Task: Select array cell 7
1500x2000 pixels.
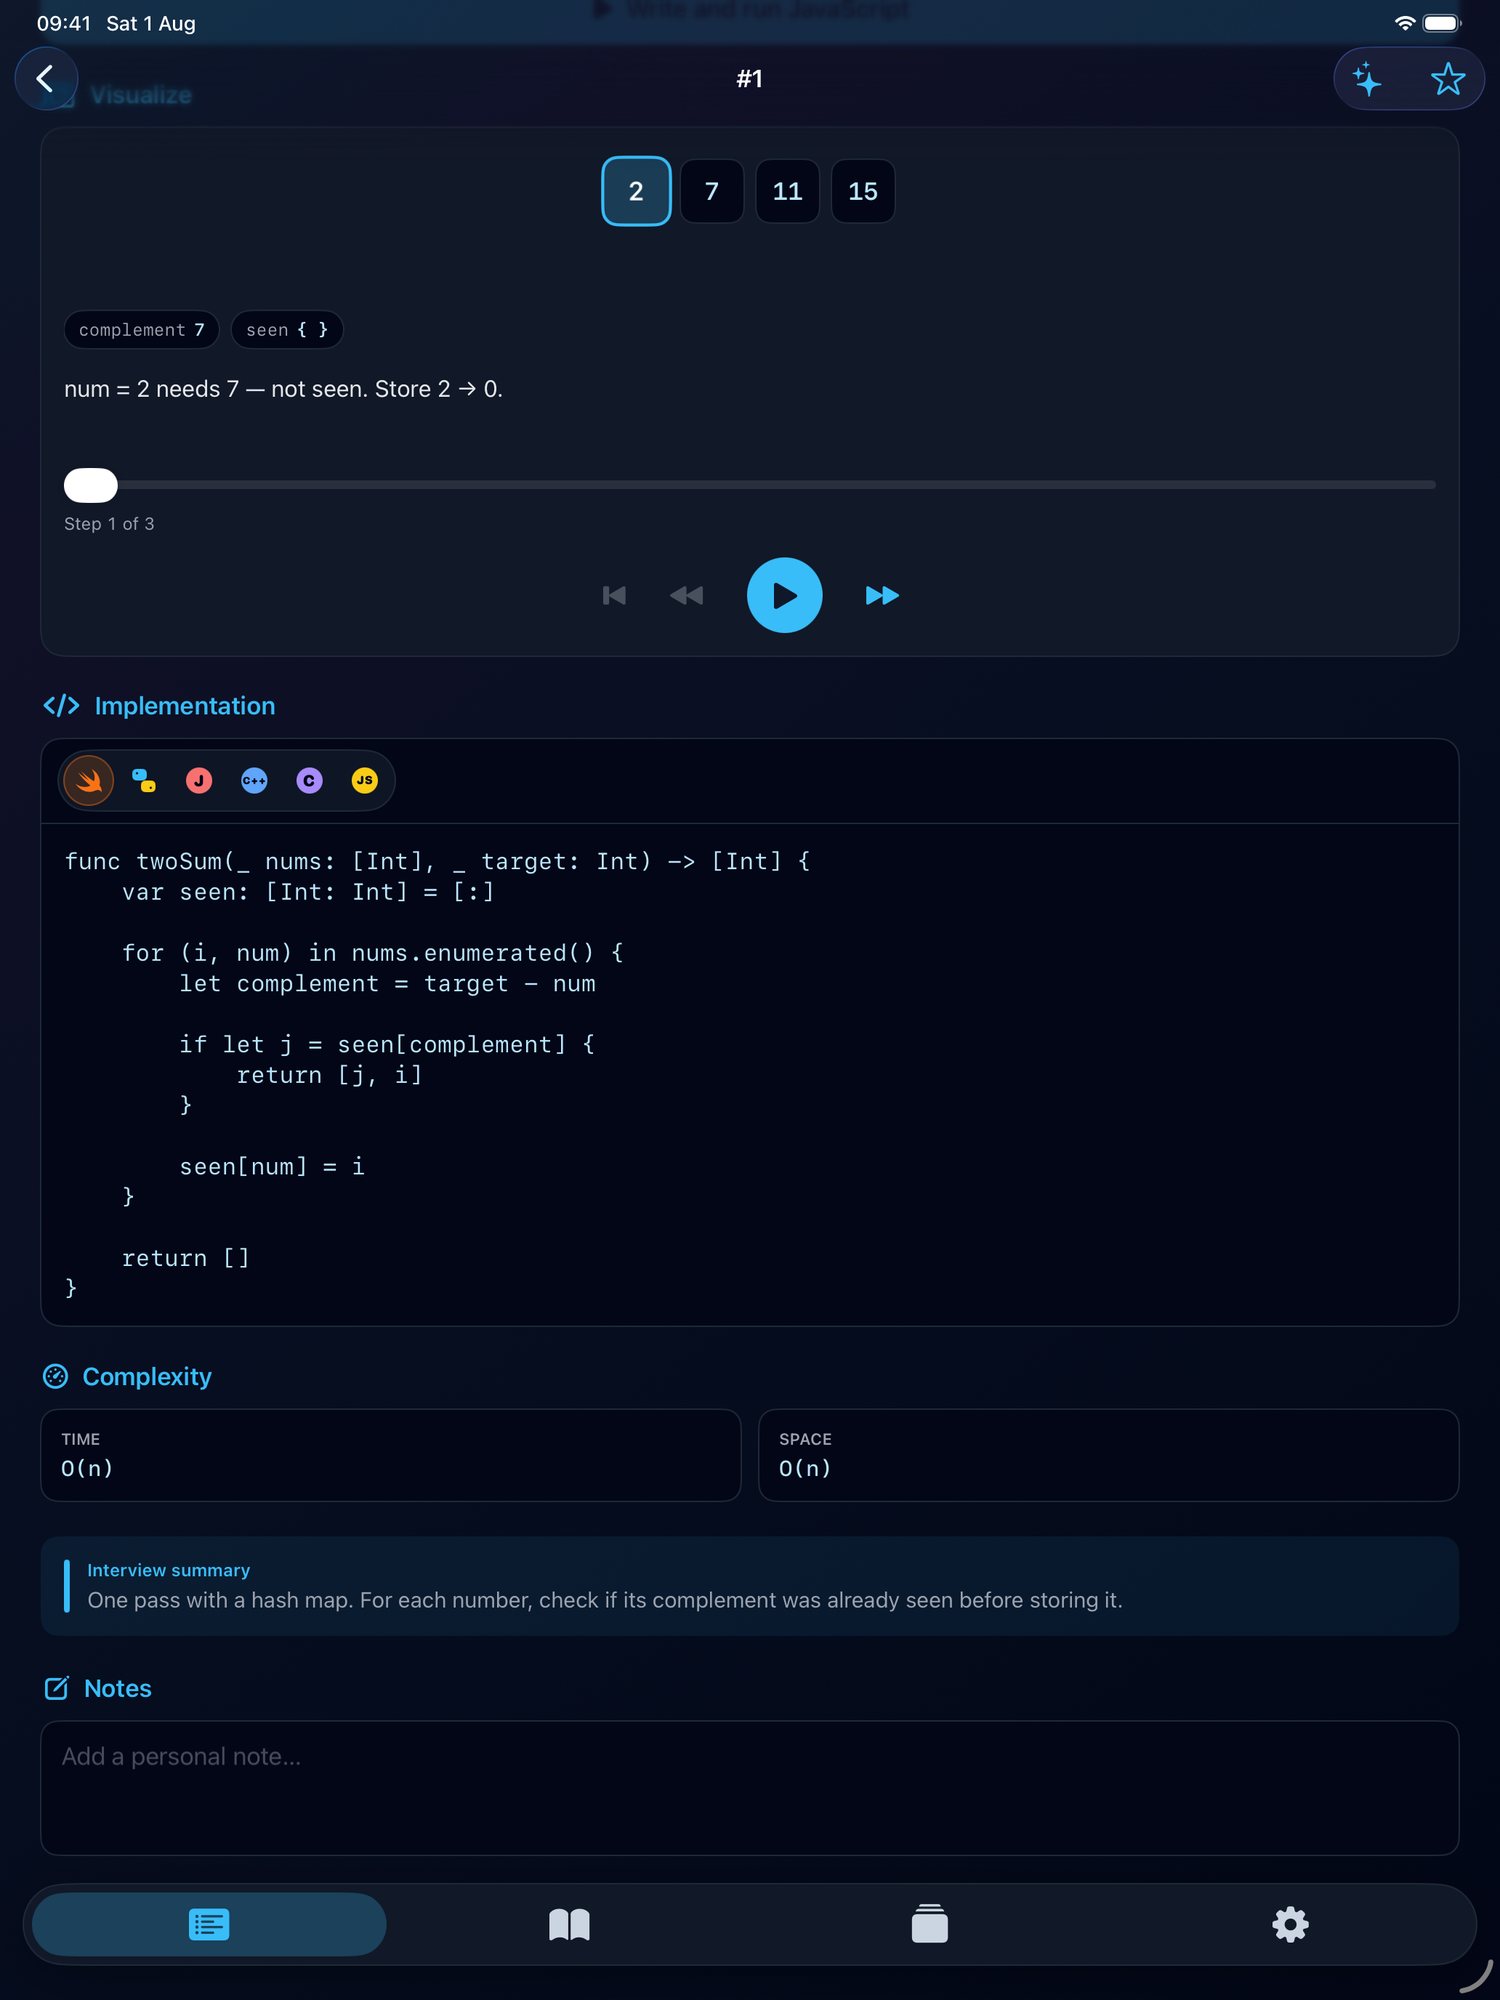Action: click(712, 191)
